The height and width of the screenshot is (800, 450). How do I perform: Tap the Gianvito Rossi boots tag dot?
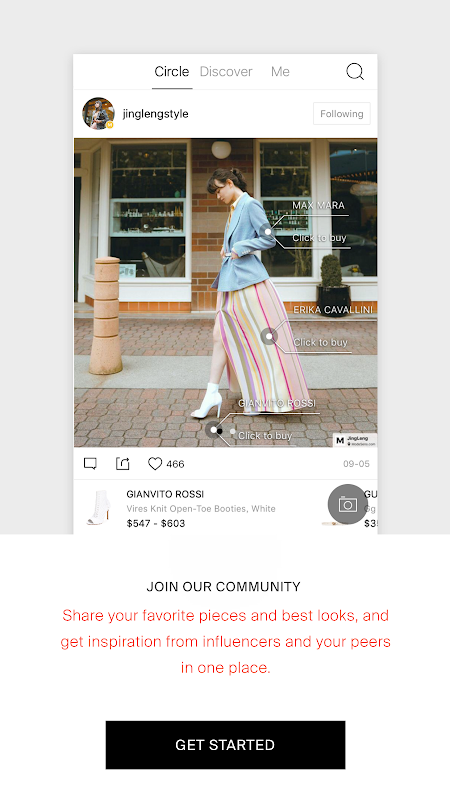[x=214, y=430]
